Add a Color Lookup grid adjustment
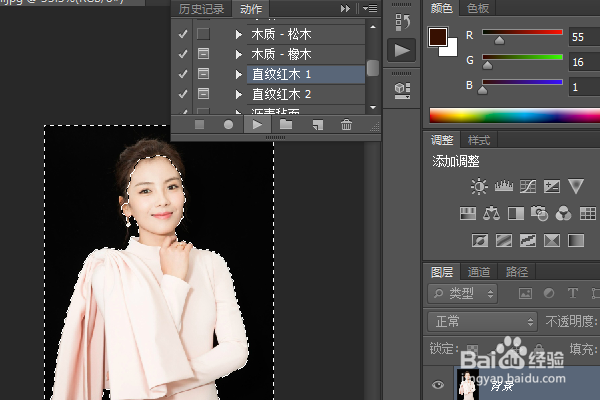 pyautogui.click(x=588, y=214)
